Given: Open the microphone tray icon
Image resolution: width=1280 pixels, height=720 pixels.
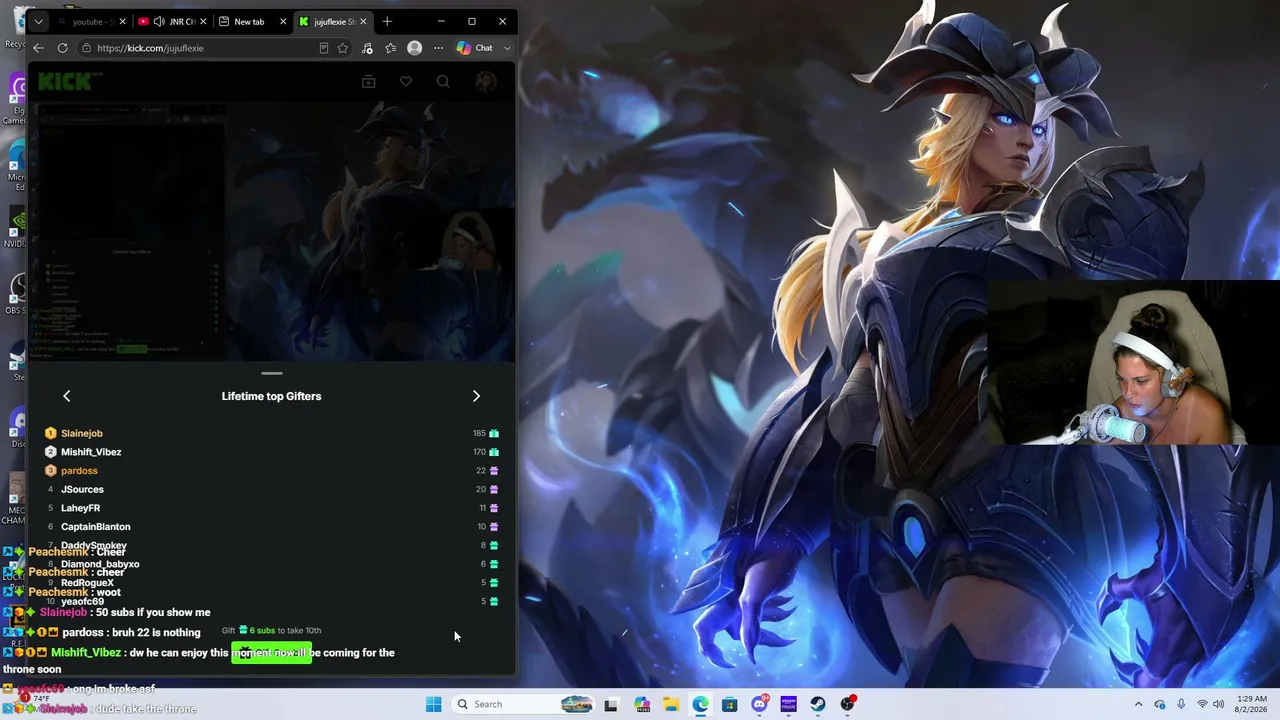Looking at the screenshot, I should coord(1181,704).
